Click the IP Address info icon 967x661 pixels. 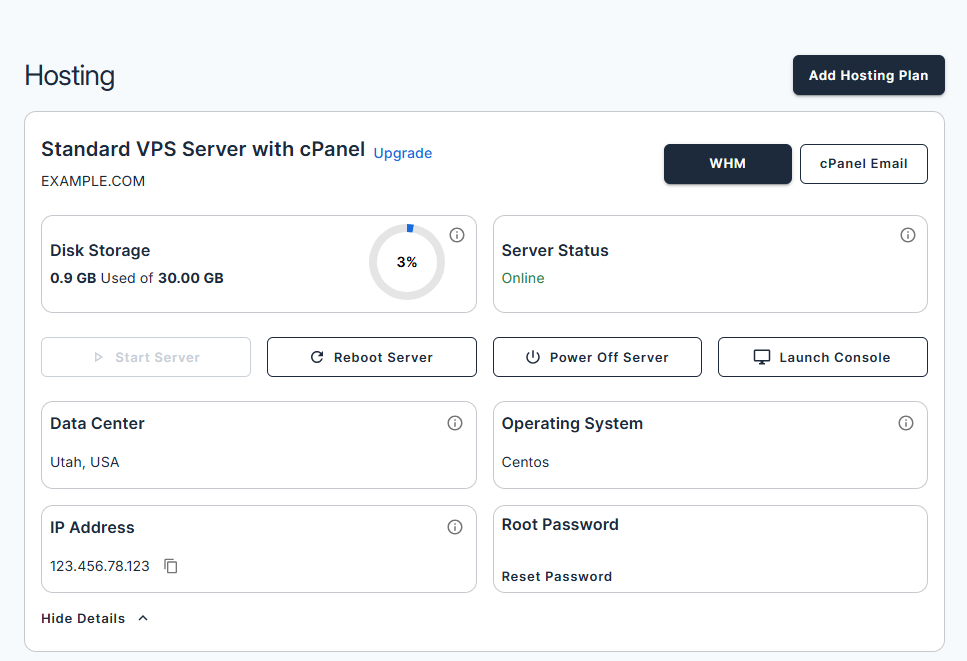coord(455,527)
